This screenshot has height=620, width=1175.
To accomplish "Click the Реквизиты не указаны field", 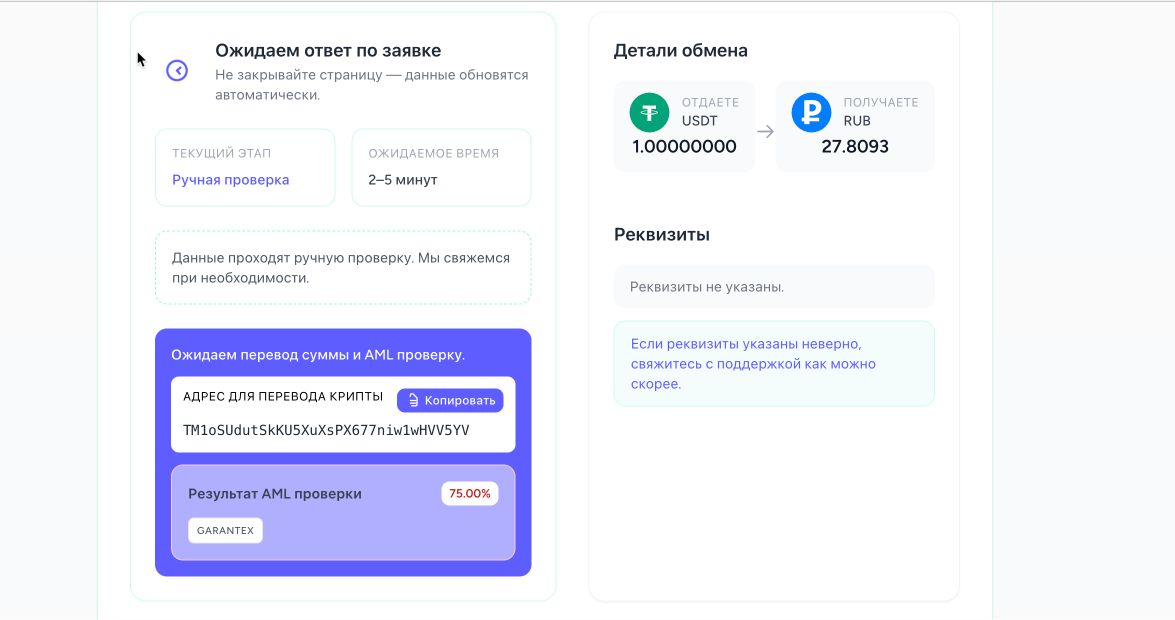I will 774,287.
